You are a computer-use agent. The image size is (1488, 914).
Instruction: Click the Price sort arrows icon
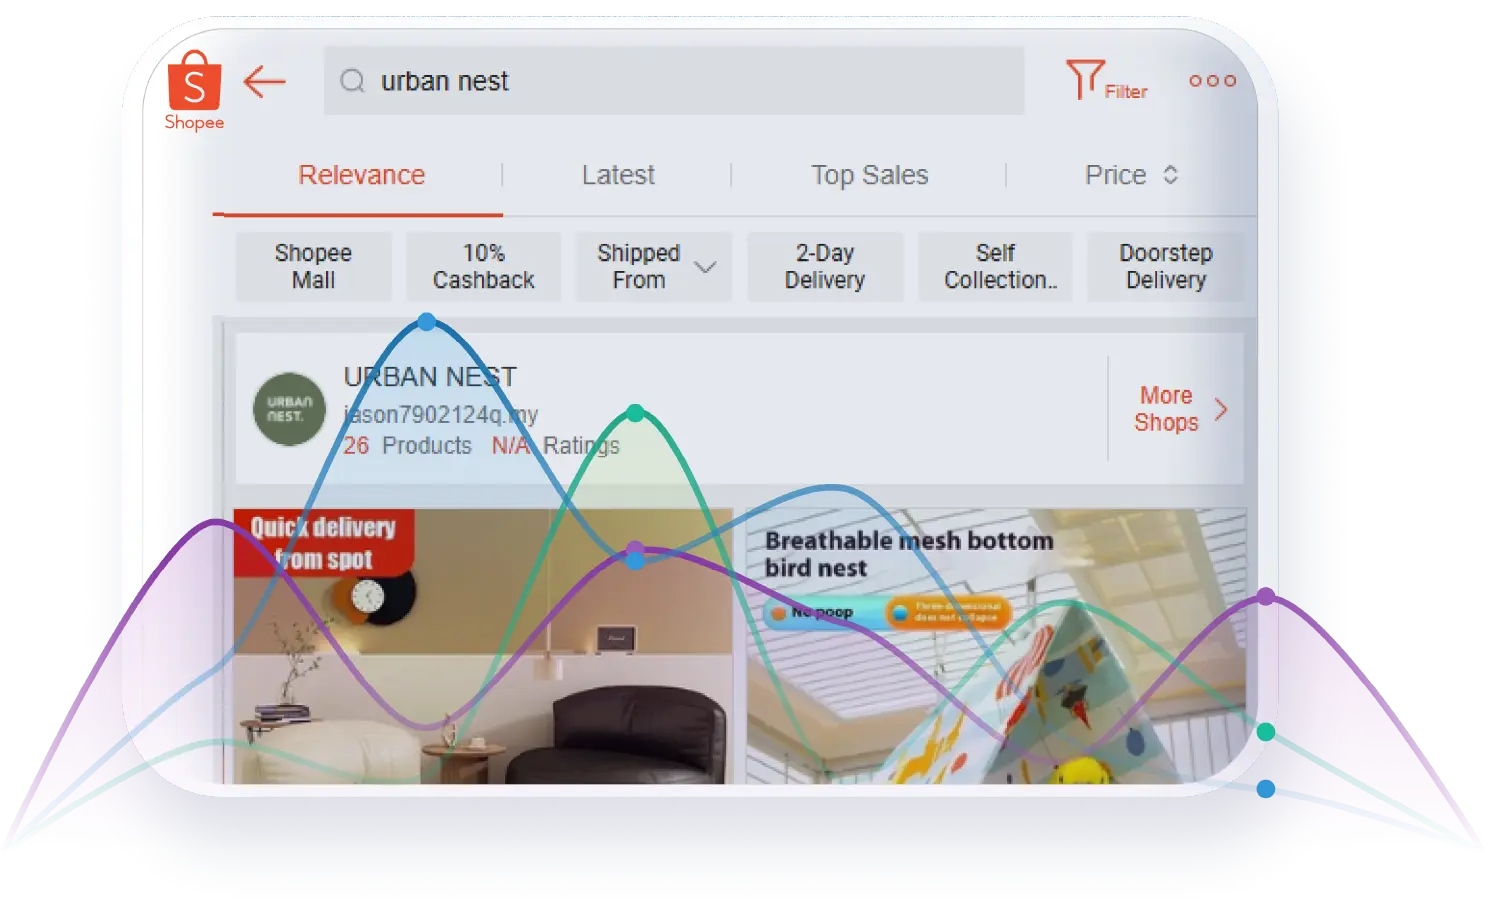click(x=1170, y=175)
